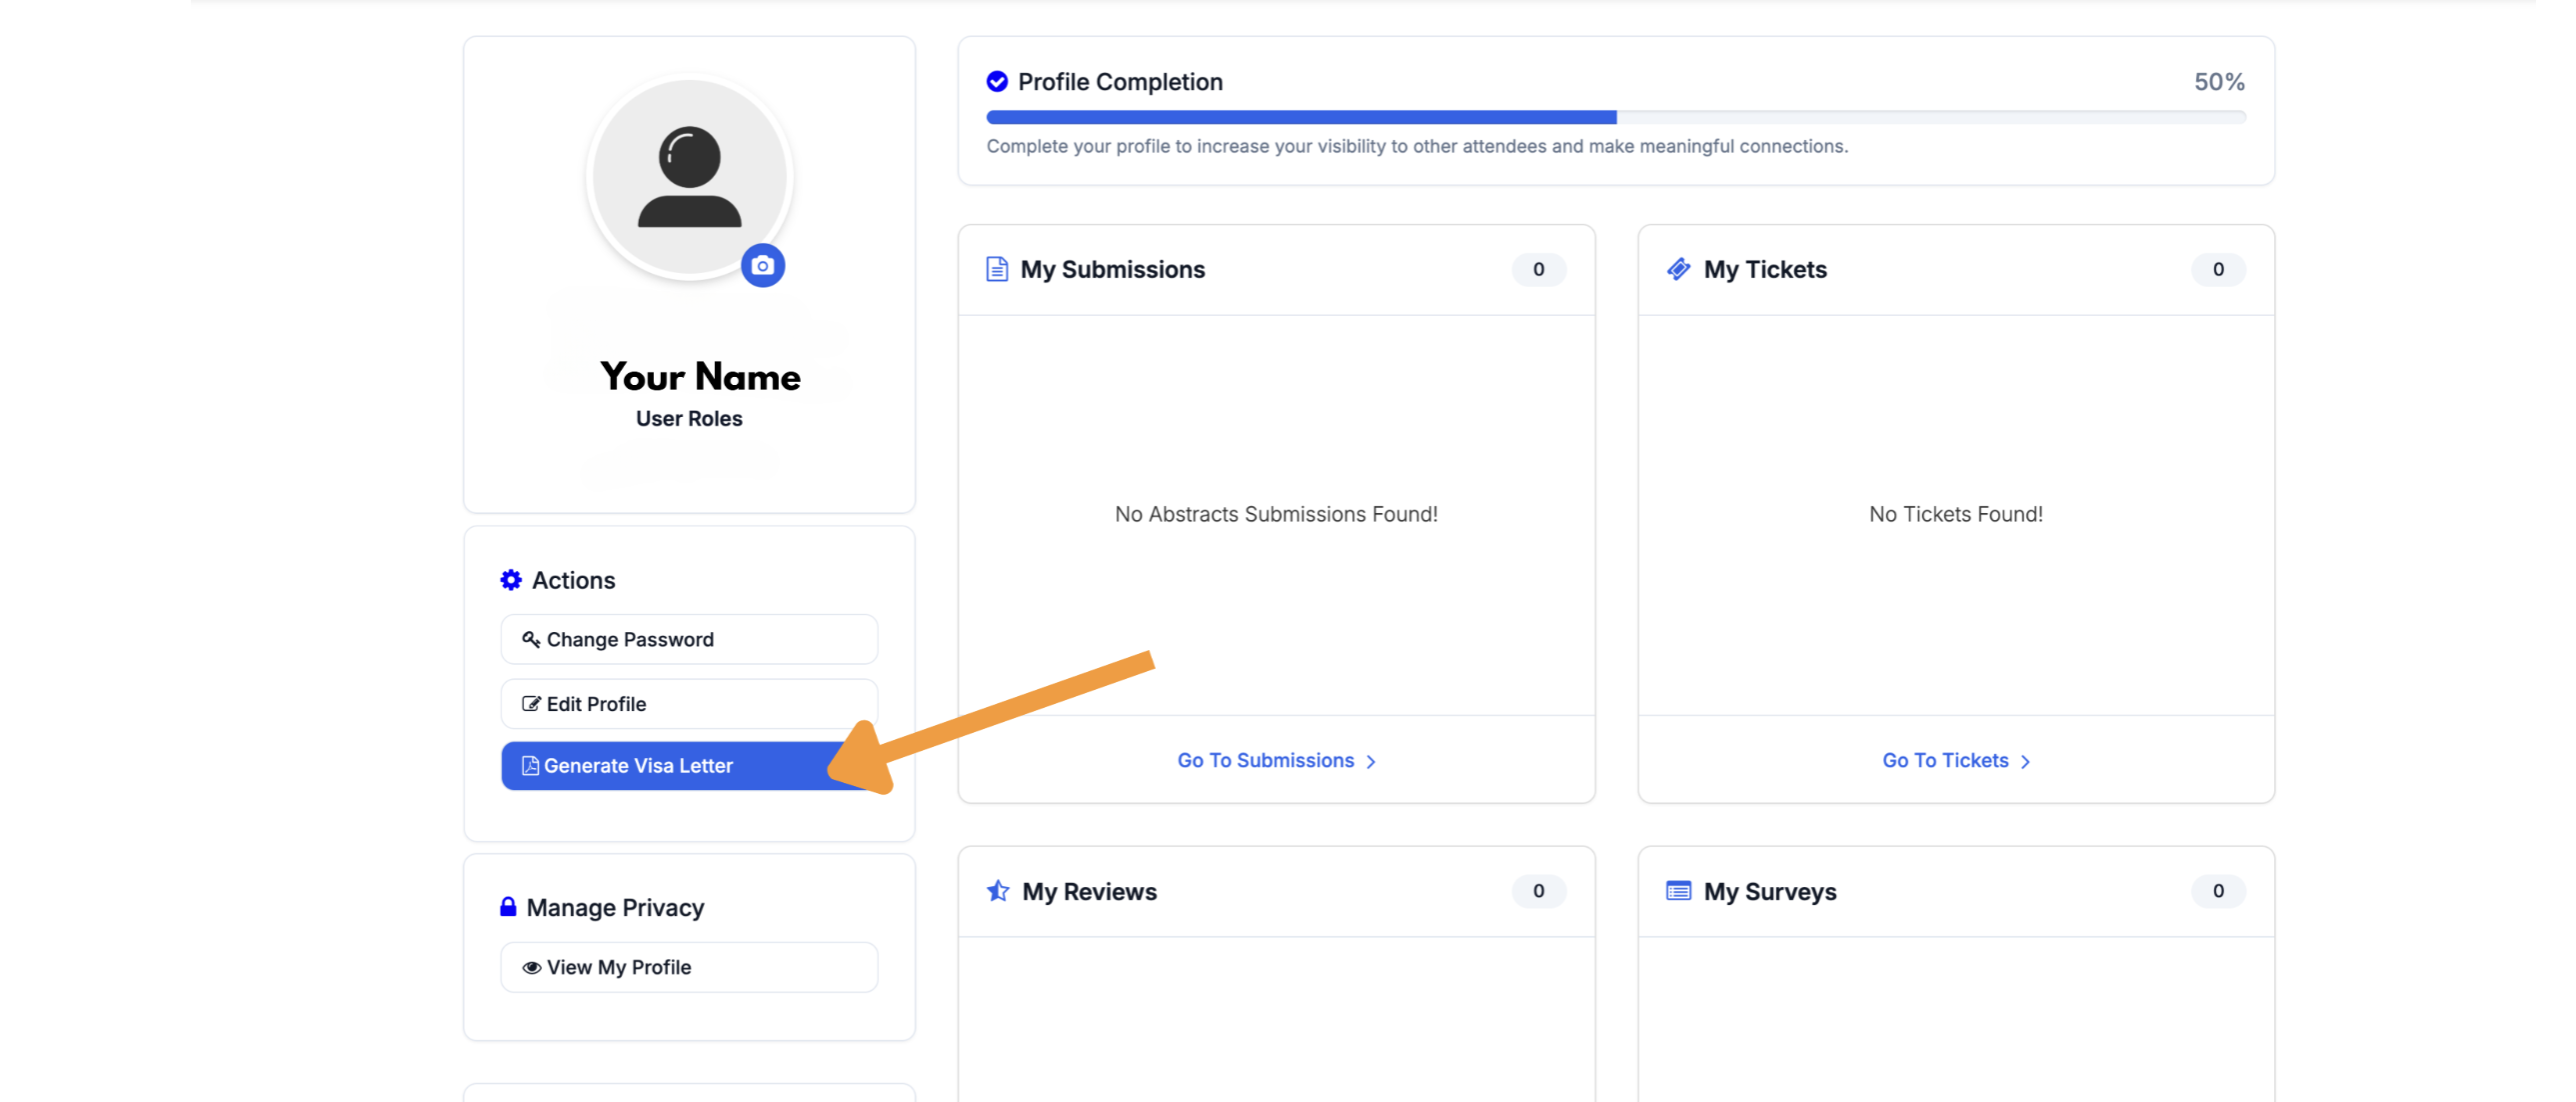Viewport: 2576px width, 1102px height.
Task: Click the My Tickets ticket icon
Action: [x=1678, y=269]
